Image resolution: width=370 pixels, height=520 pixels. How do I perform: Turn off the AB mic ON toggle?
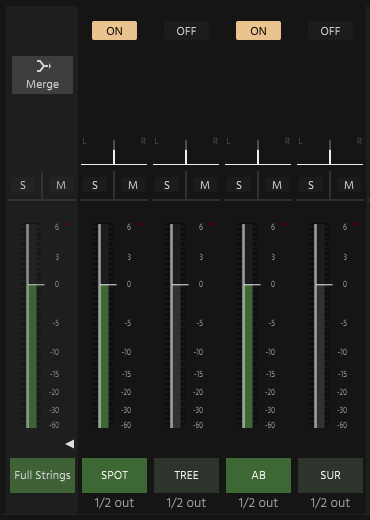point(258,31)
